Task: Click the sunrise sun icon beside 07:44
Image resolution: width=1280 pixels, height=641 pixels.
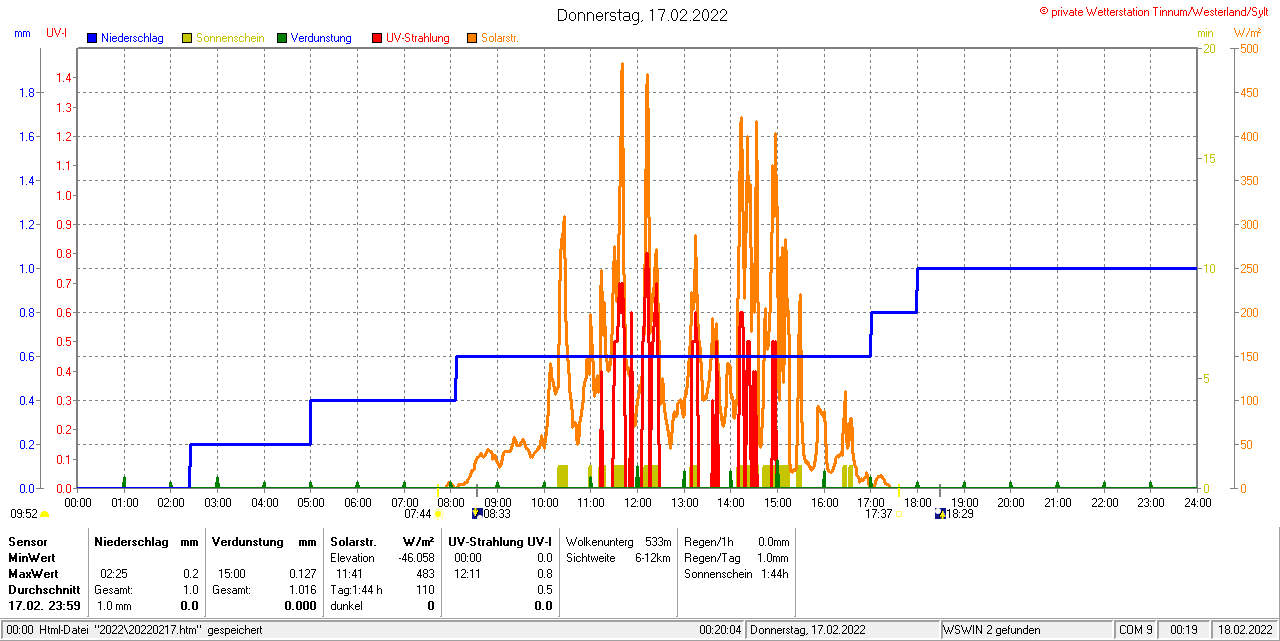Action: [438, 515]
